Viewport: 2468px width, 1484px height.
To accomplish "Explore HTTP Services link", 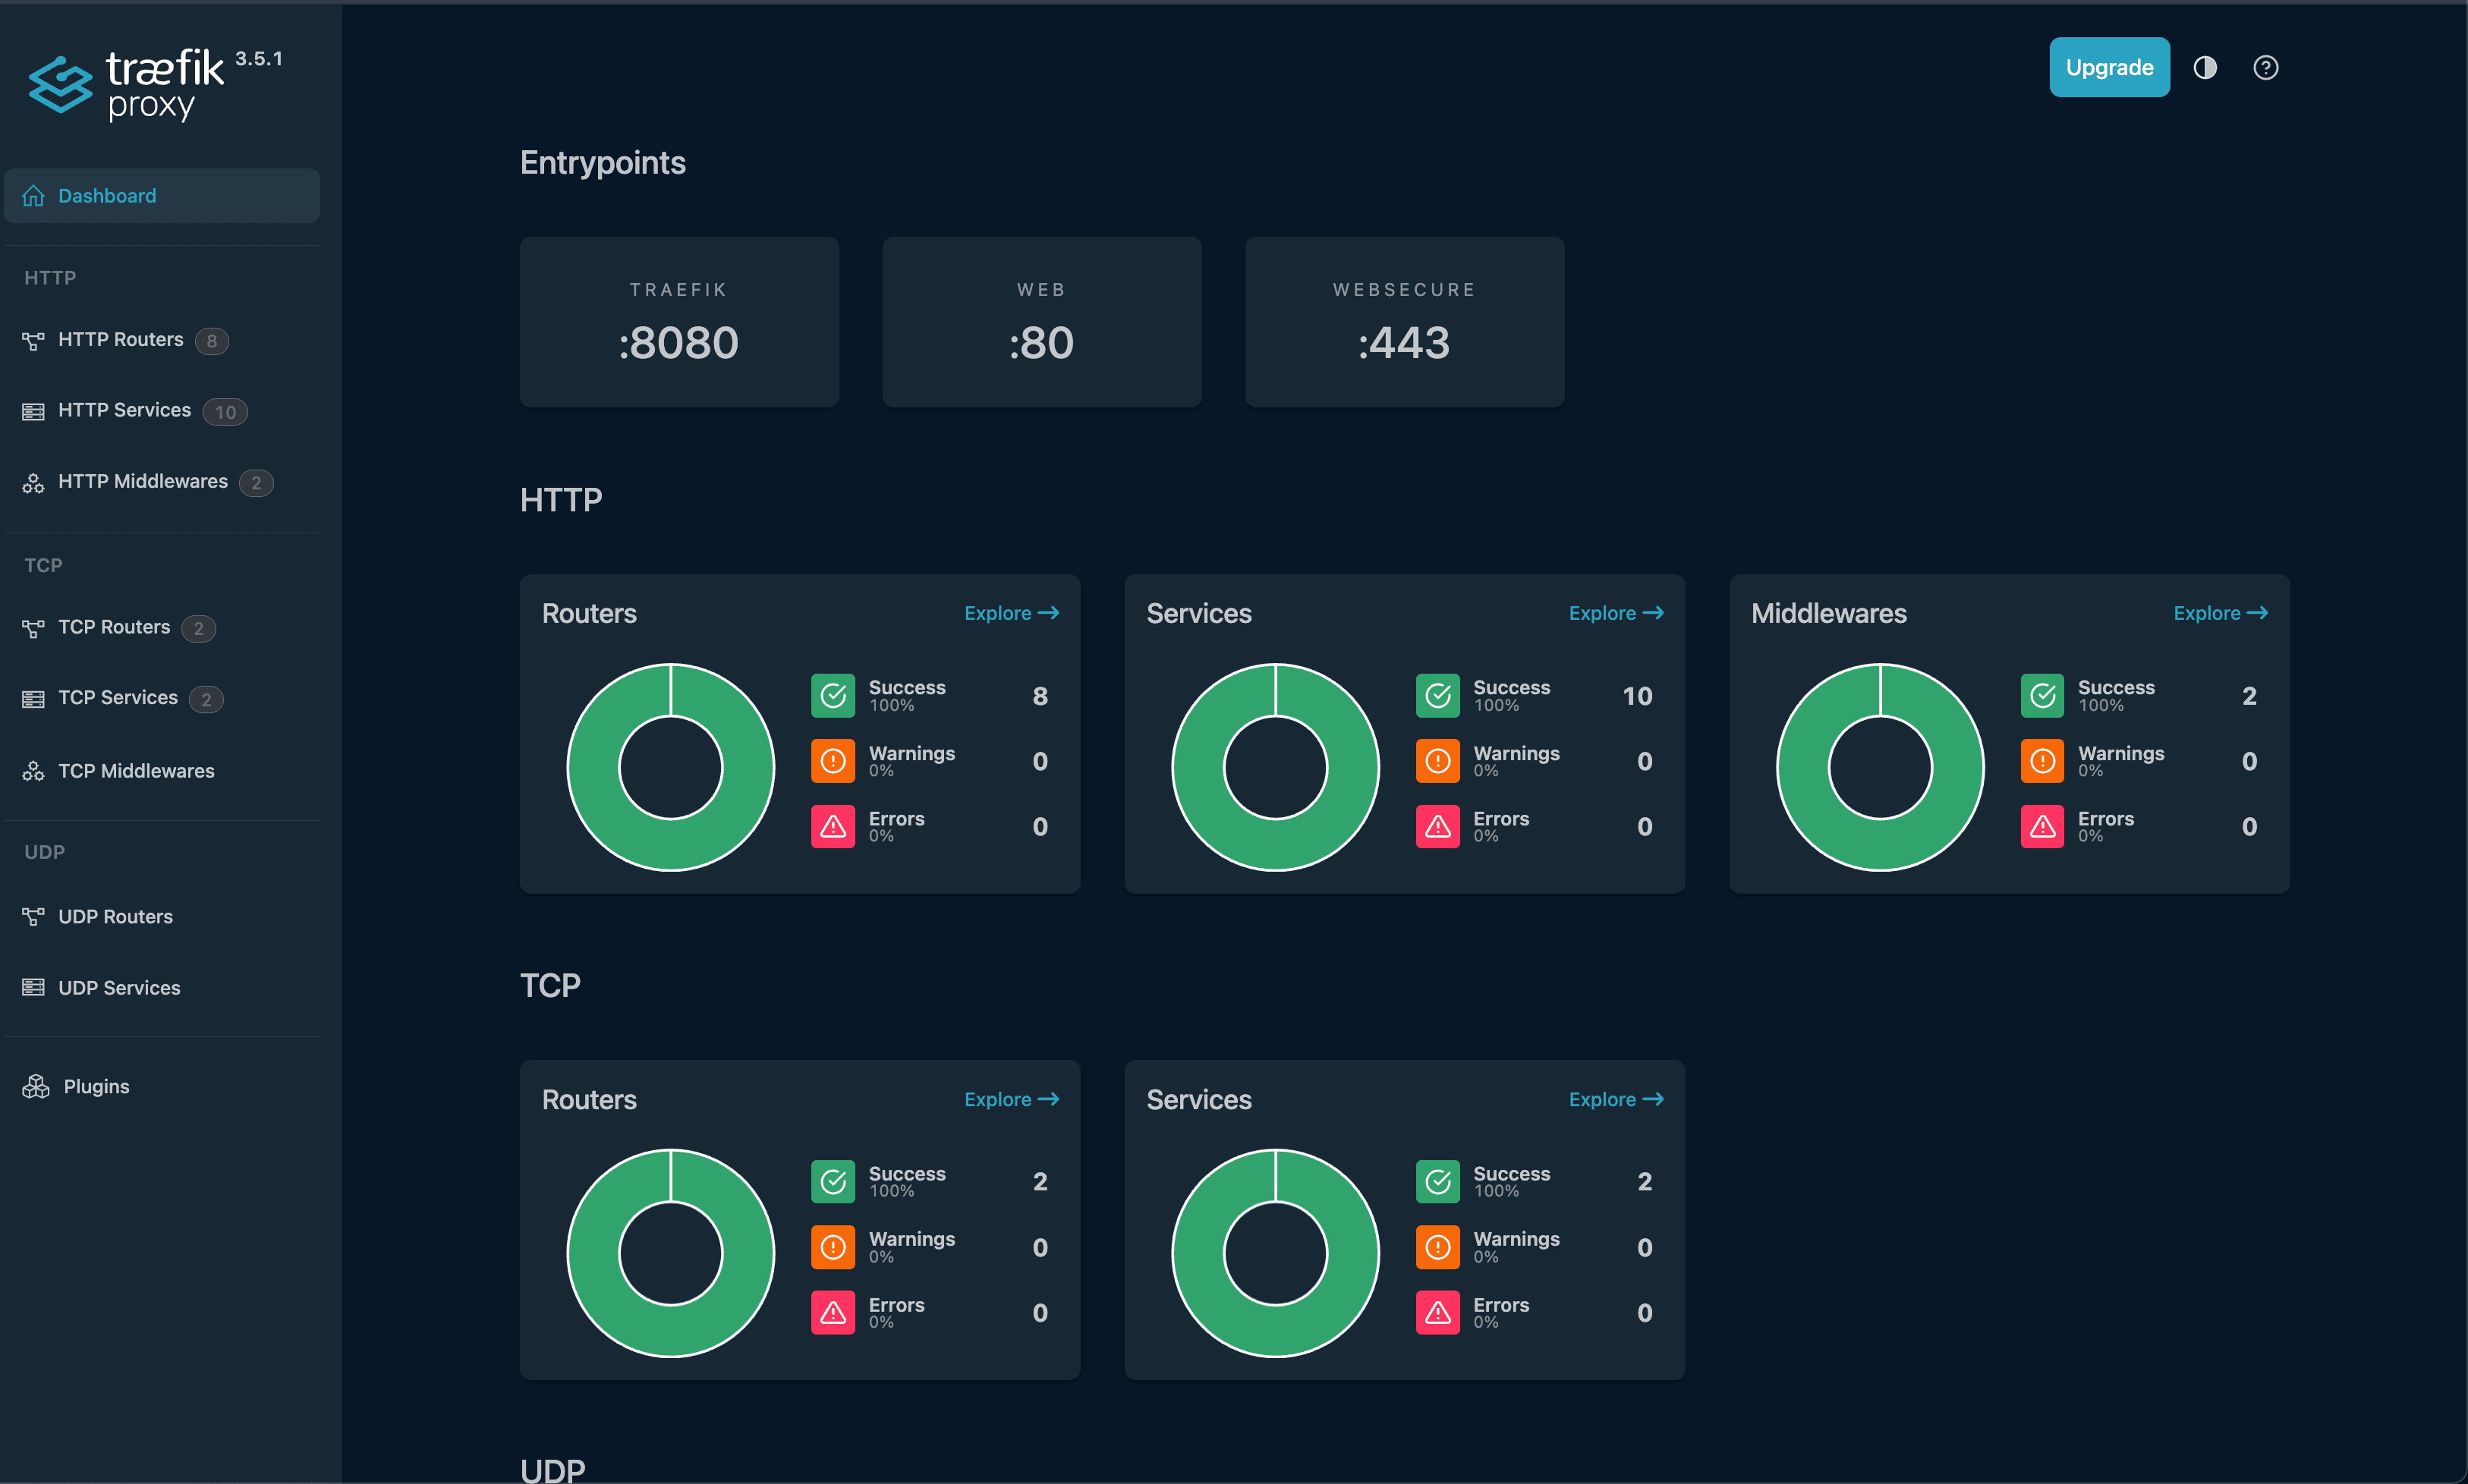I will [x=1616, y=613].
